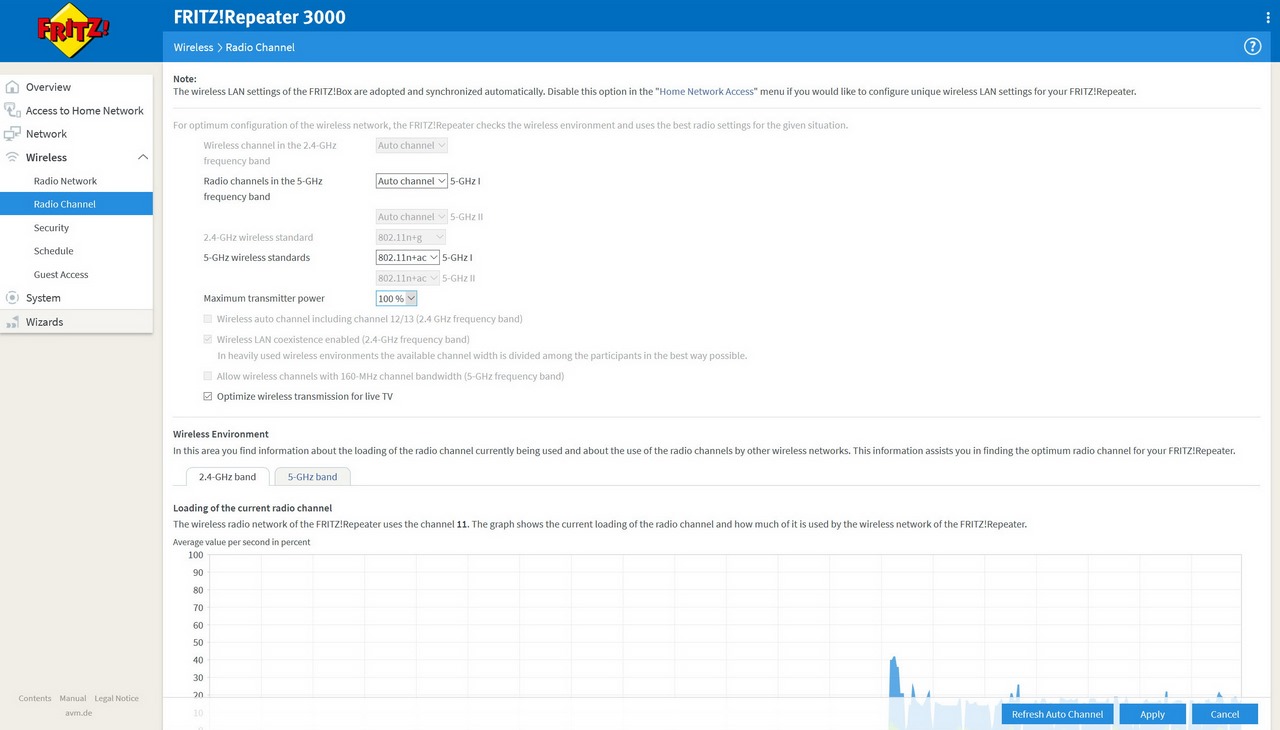This screenshot has height=730, width=1280.
Task: Click the Radio Channel breadcrumb
Action: (x=260, y=47)
